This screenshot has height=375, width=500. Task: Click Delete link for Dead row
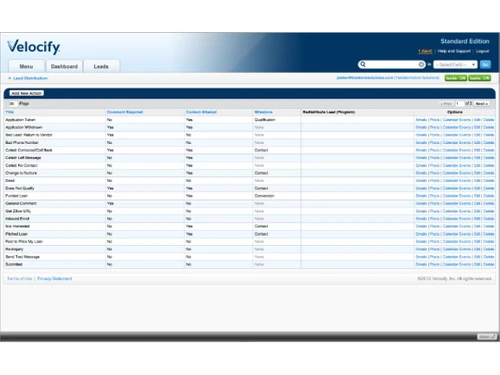(x=489, y=181)
